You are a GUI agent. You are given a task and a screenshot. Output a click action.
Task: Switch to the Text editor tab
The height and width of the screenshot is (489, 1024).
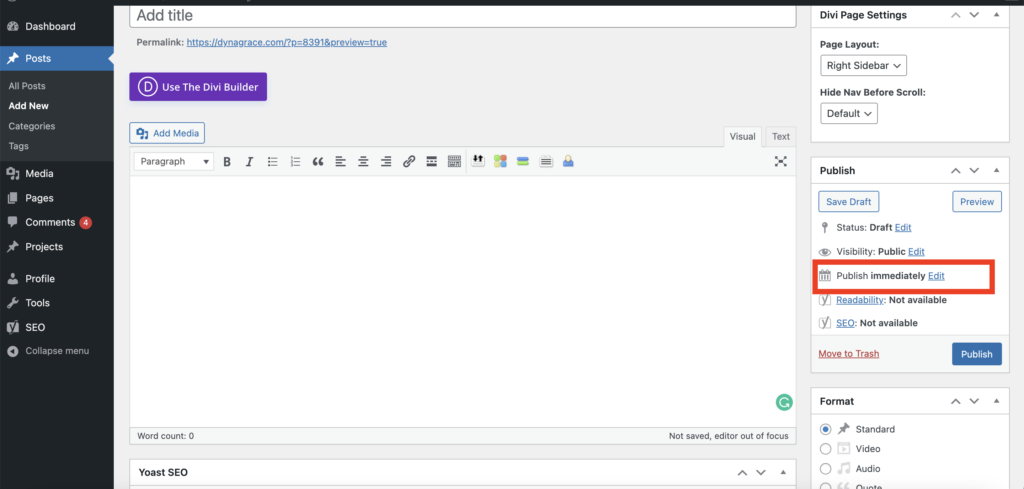pos(780,137)
